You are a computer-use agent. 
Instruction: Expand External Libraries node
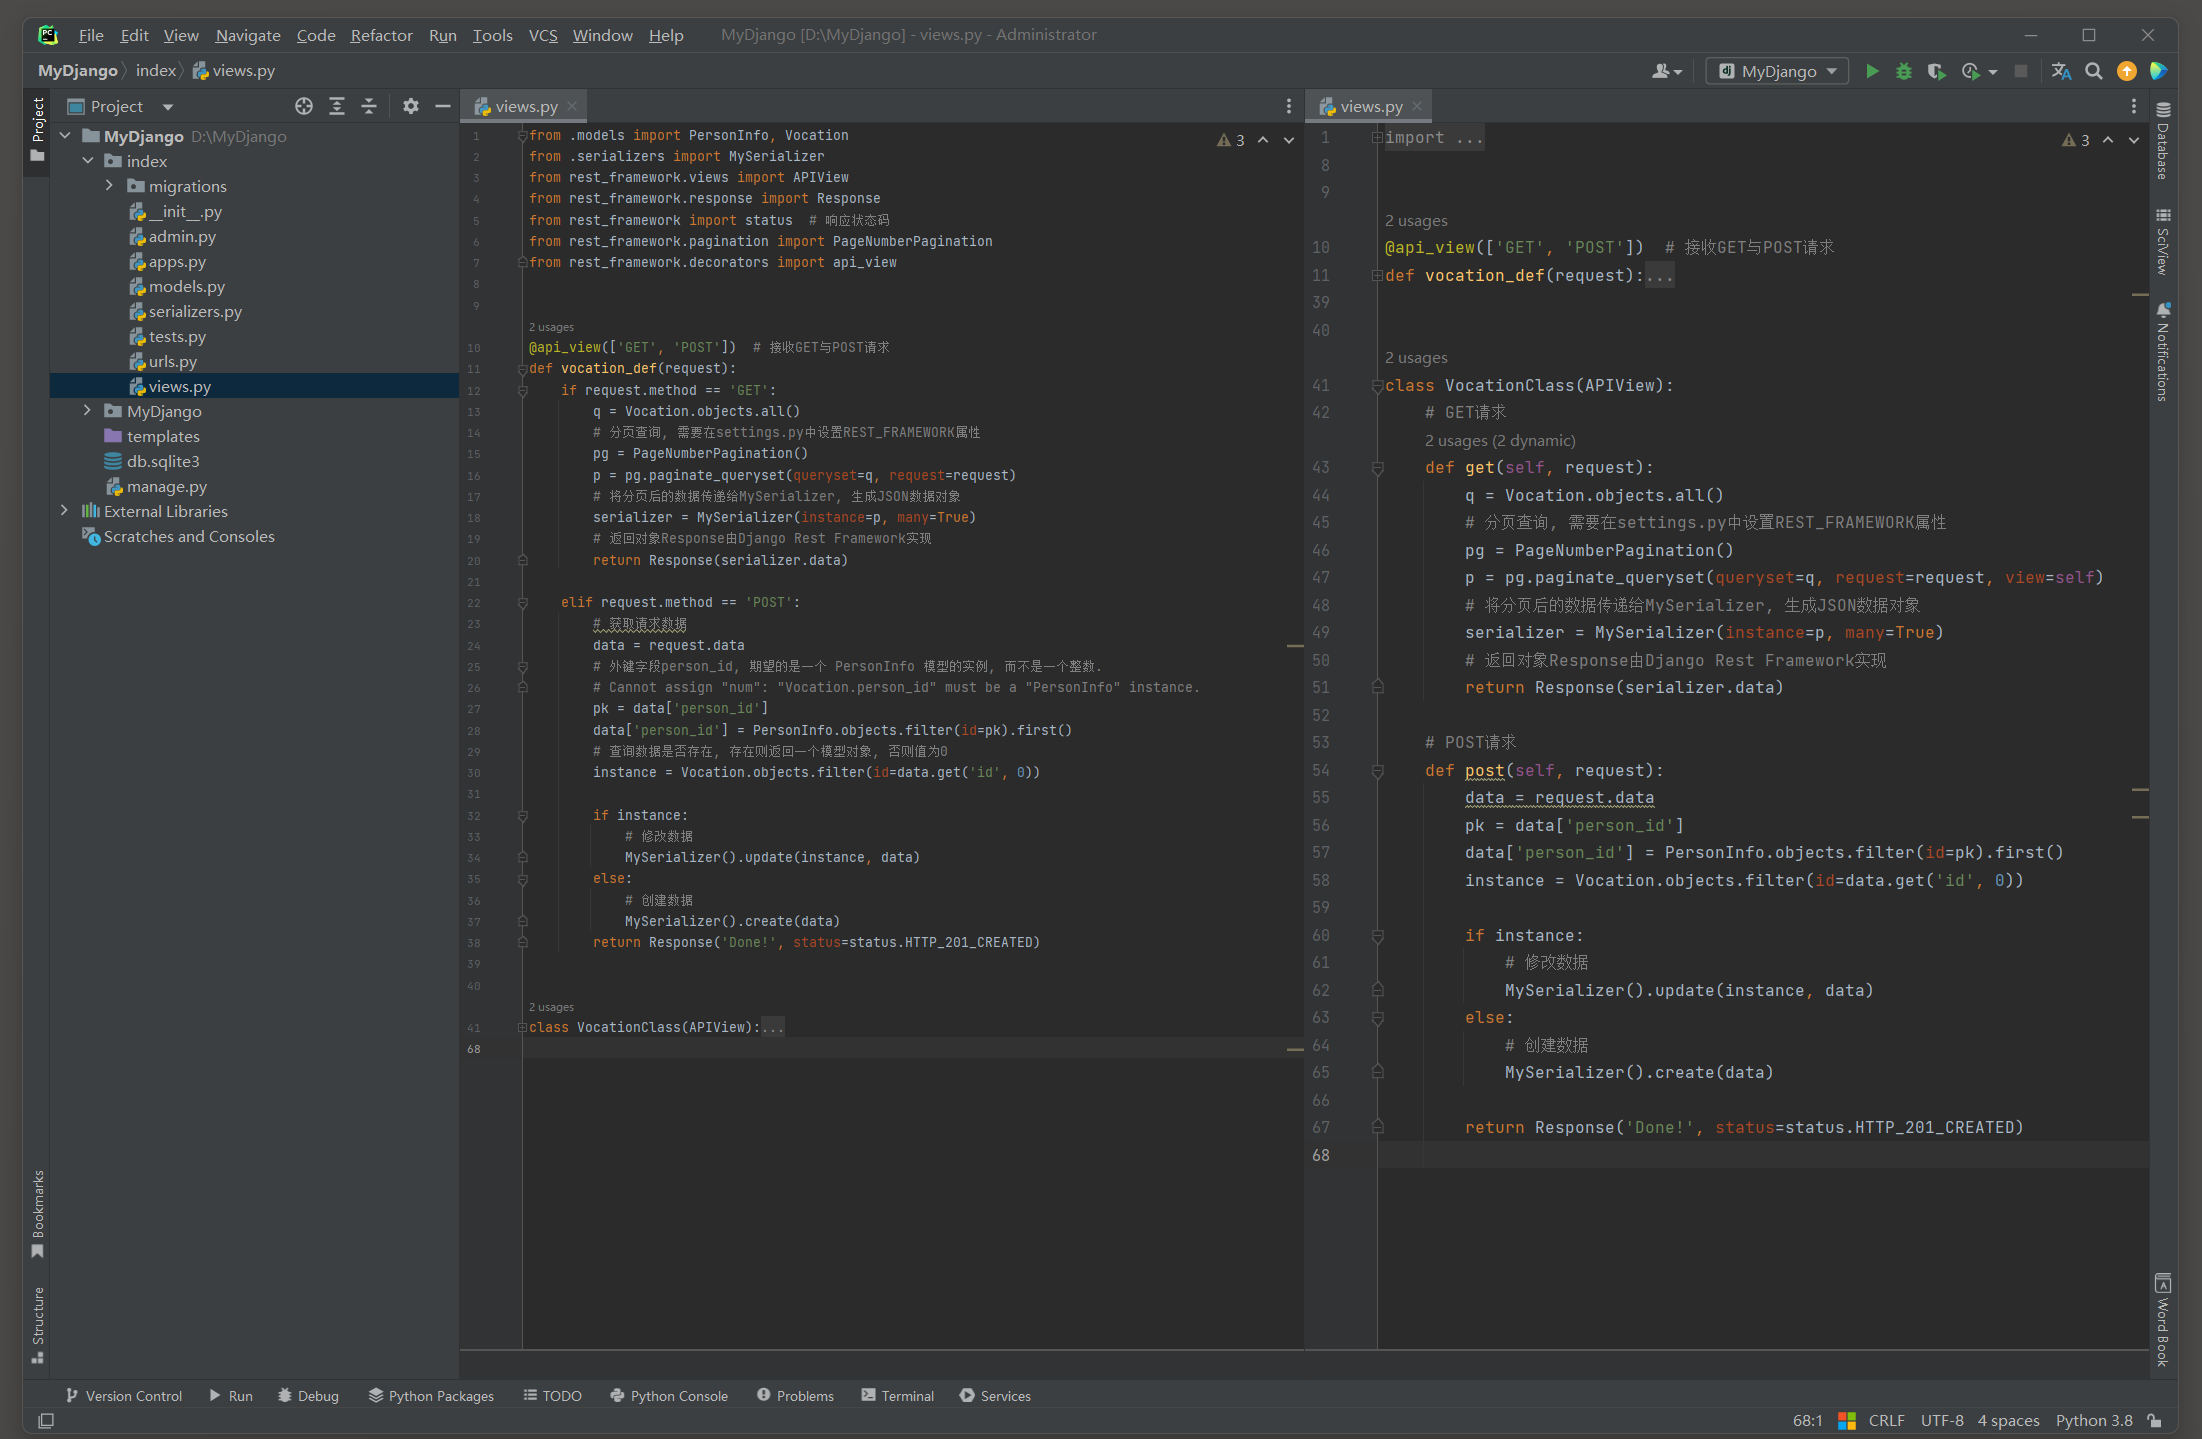point(64,511)
